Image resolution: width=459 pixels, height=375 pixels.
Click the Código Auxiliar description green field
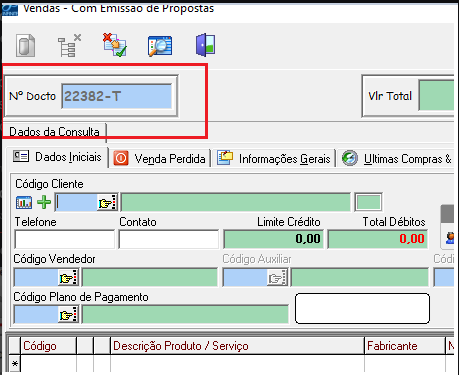coord(360,277)
